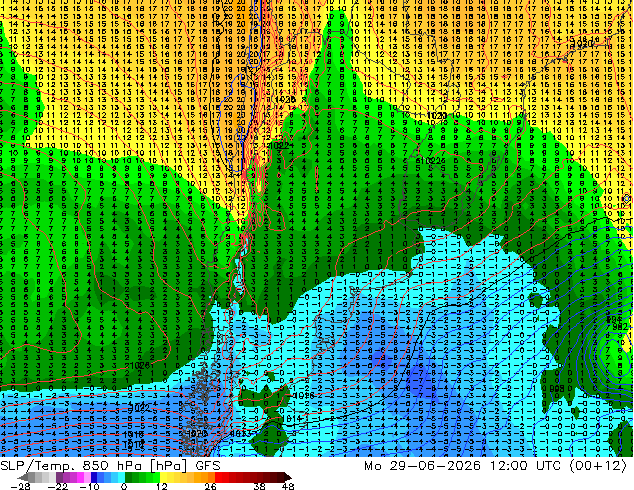This screenshot has width=634, height=490.
Task: Click the 38 value under the color scale
Action: (260, 486)
